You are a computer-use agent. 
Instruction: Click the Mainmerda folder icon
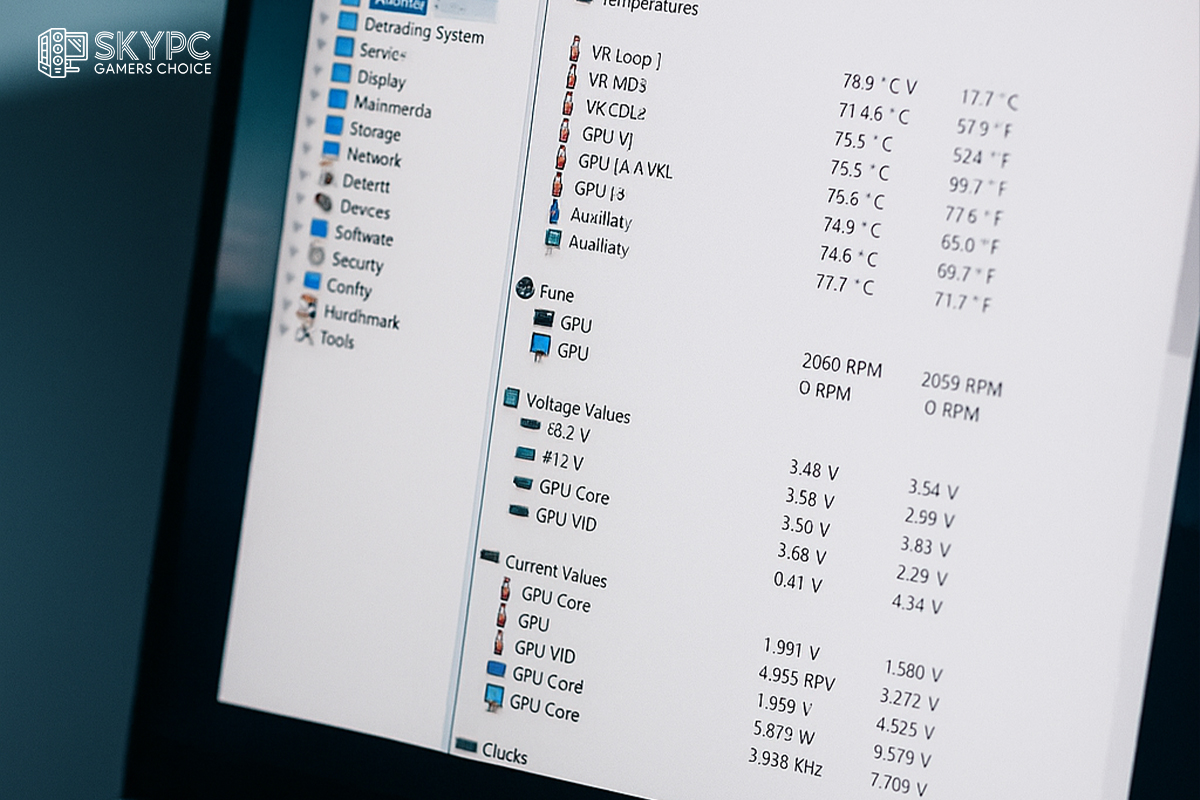[x=337, y=100]
